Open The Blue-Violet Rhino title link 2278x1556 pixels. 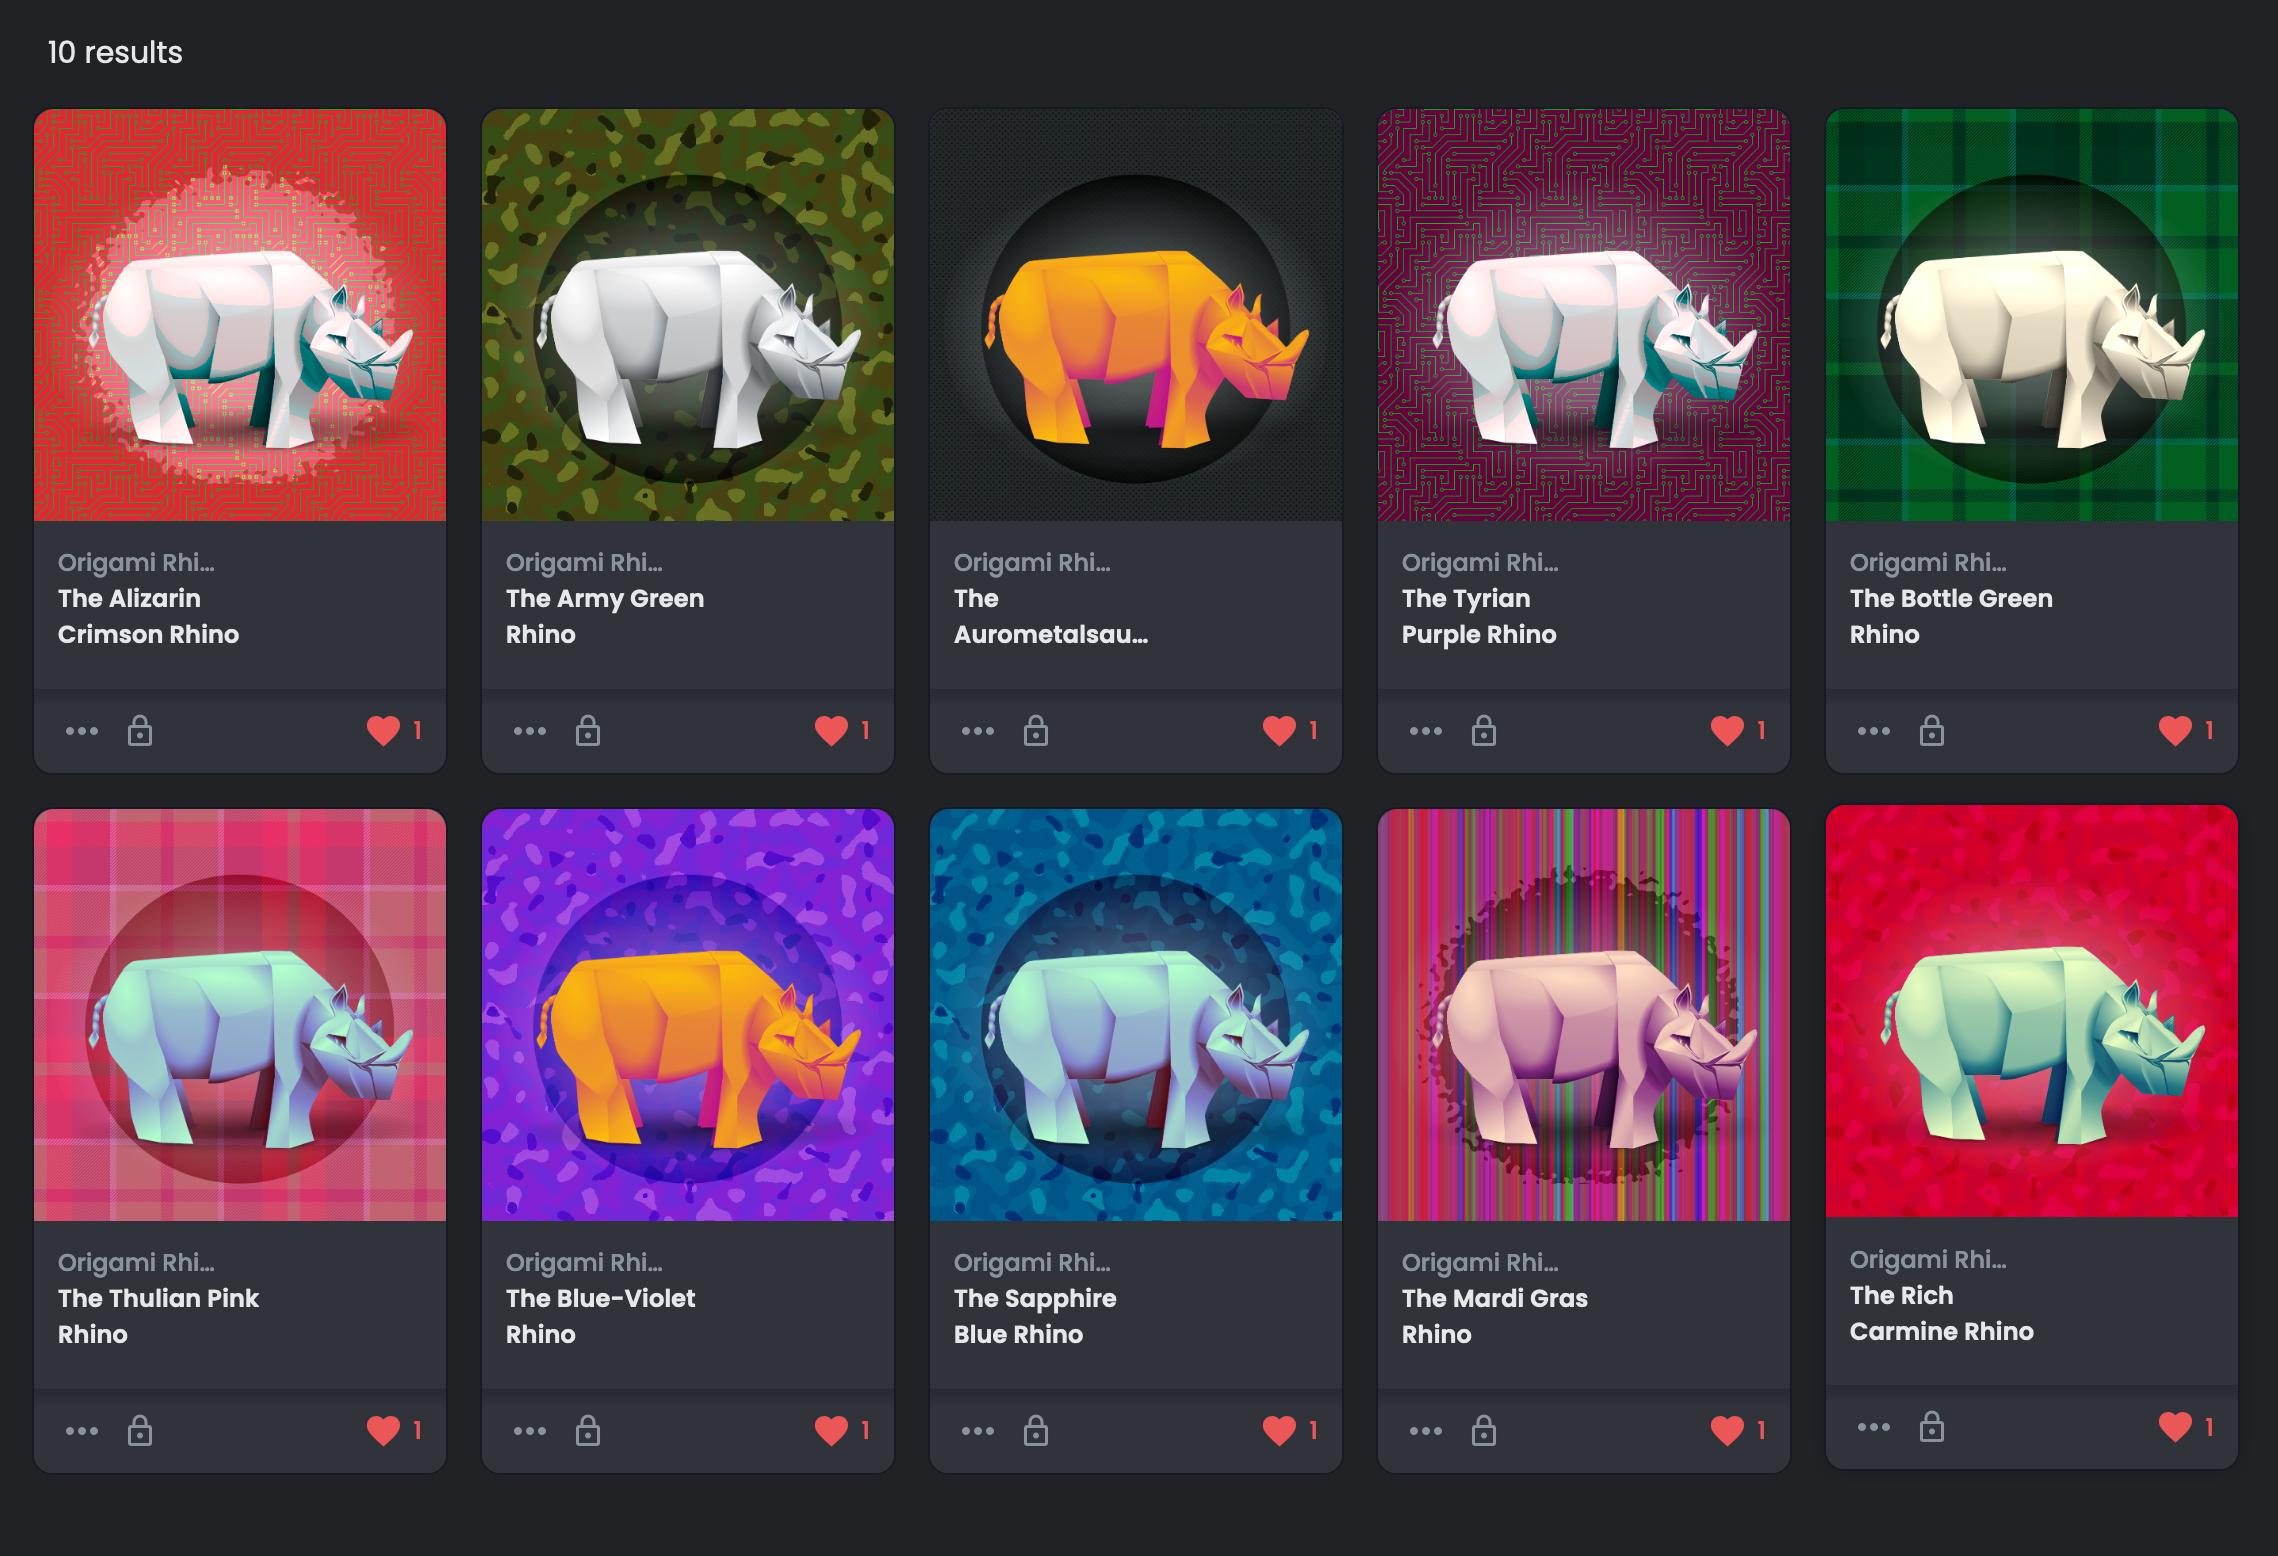pyautogui.click(x=600, y=1316)
